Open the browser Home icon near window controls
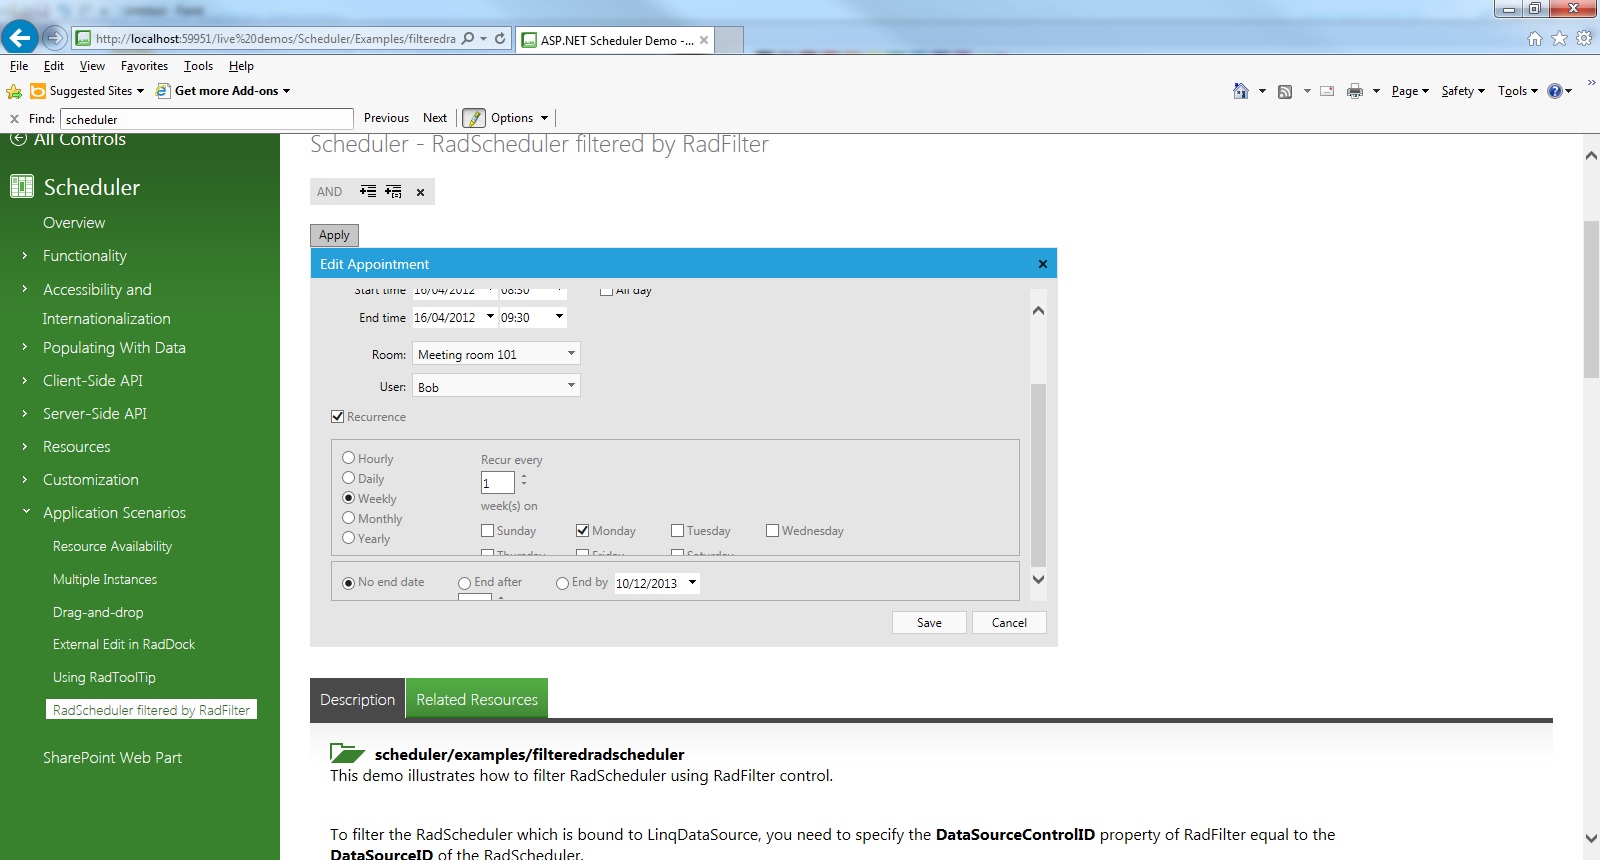This screenshot has width=1600, height=860. (1535, 39)
